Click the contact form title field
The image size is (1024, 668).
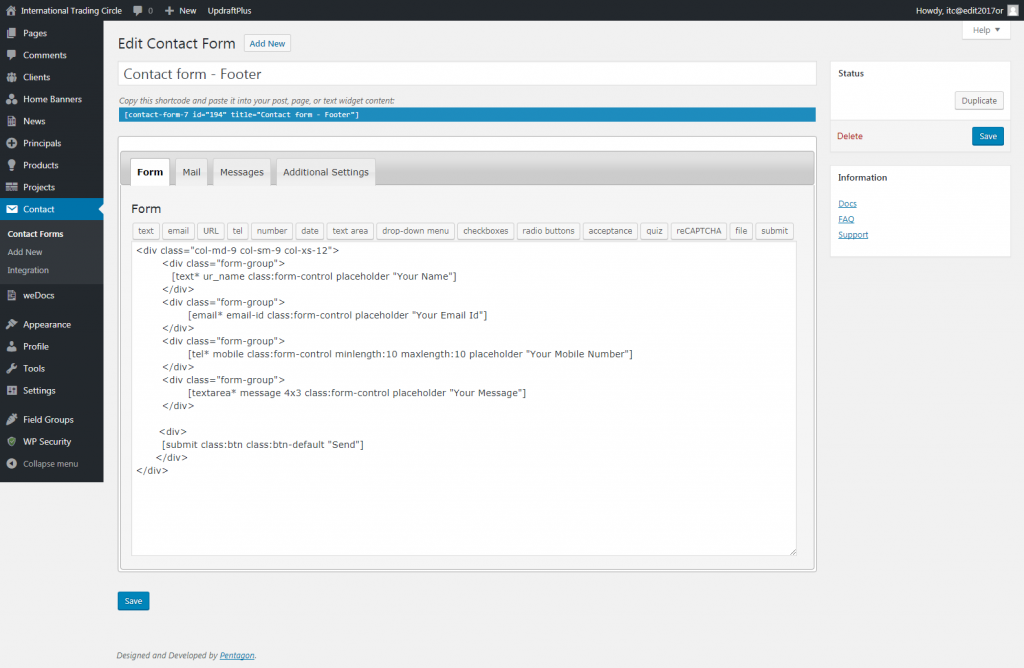pos(467,74)
